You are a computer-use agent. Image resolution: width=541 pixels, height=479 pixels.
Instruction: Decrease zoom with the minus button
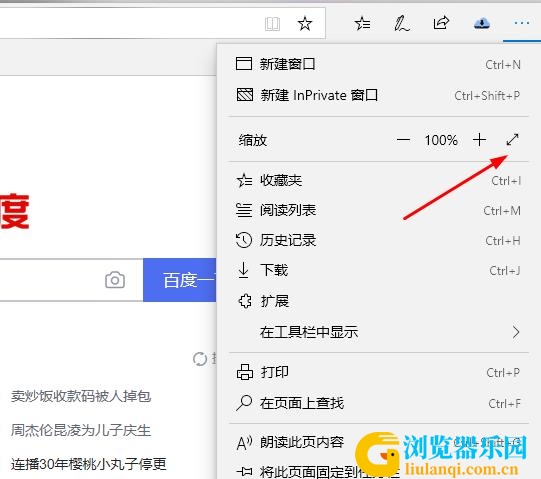click(403, 140)
